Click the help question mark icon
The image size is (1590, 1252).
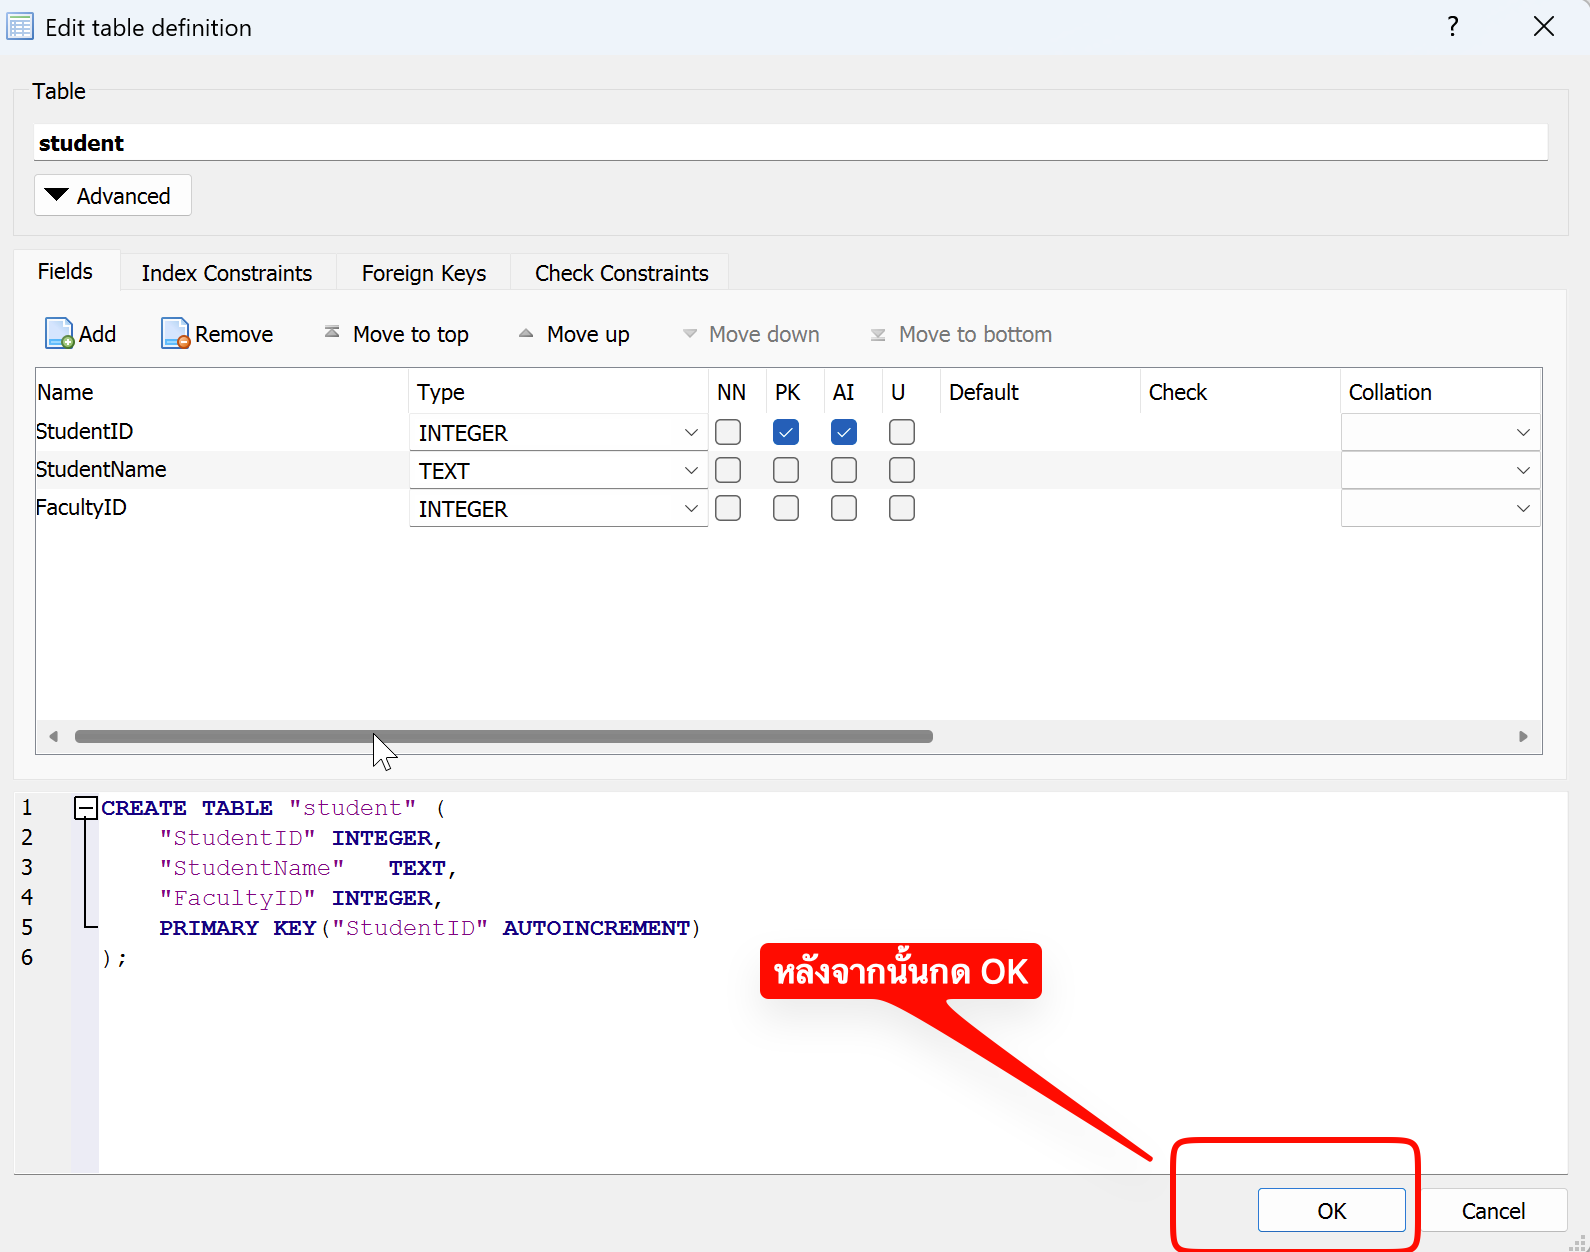[1453, 27]
